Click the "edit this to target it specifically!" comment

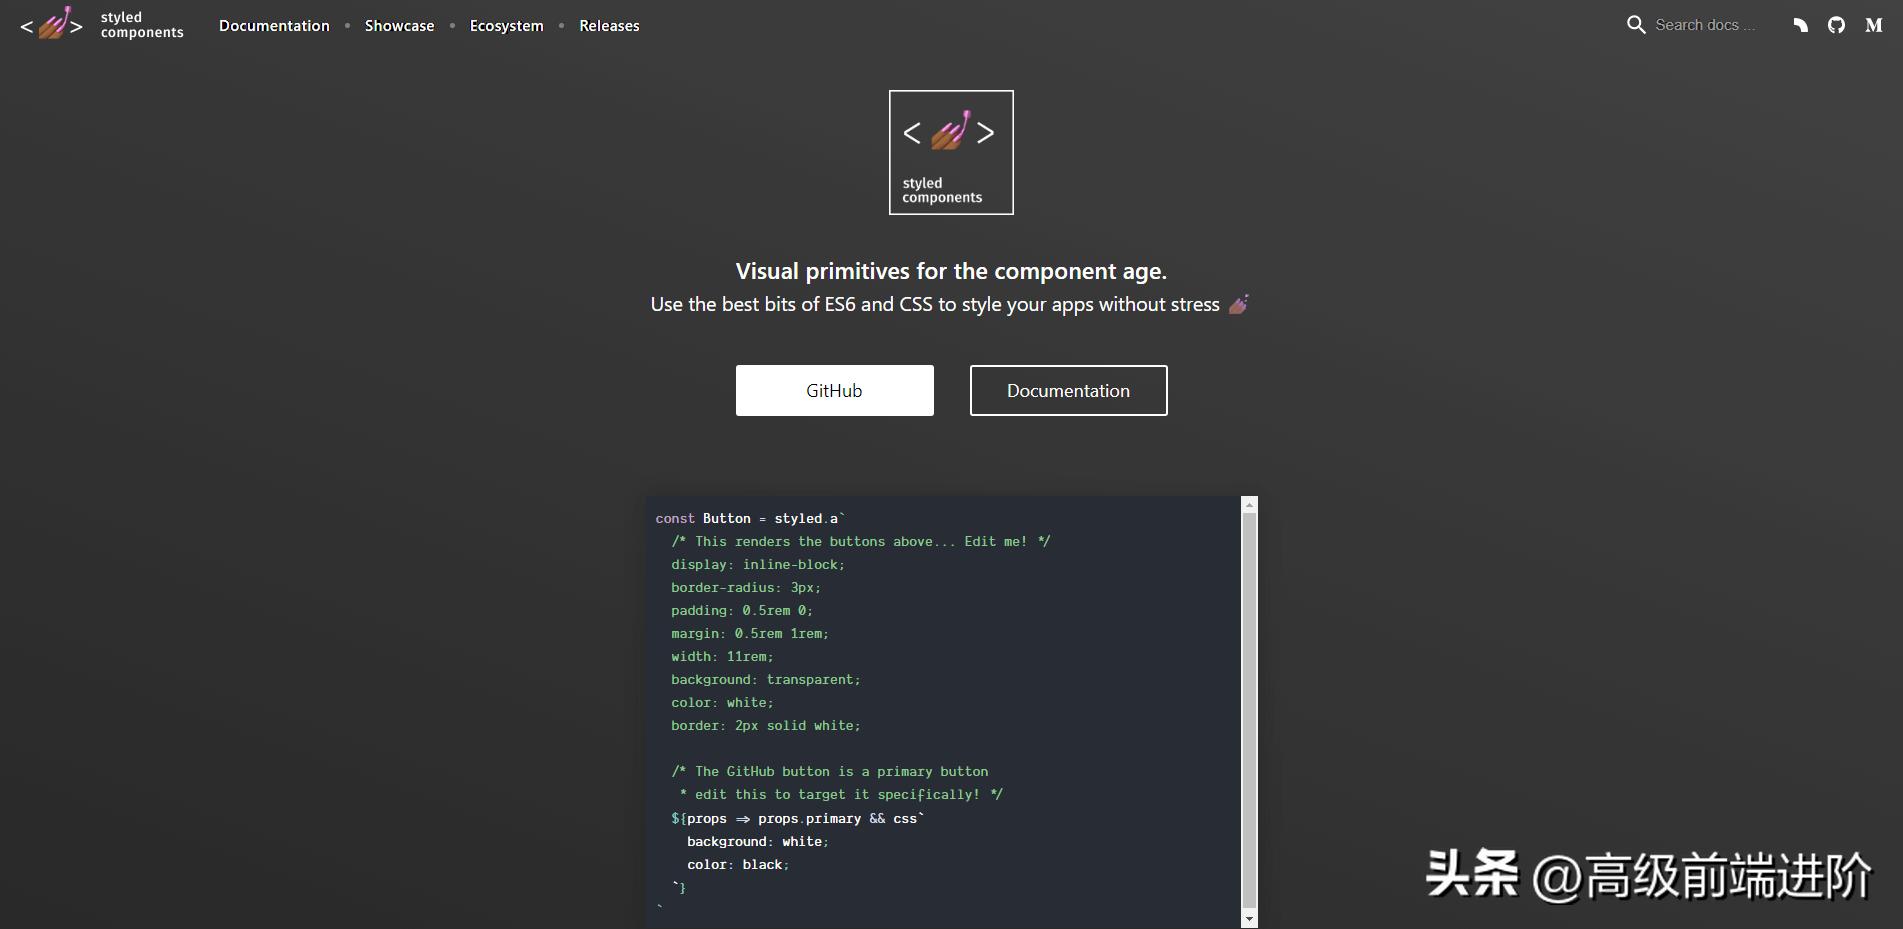point(841,794)
